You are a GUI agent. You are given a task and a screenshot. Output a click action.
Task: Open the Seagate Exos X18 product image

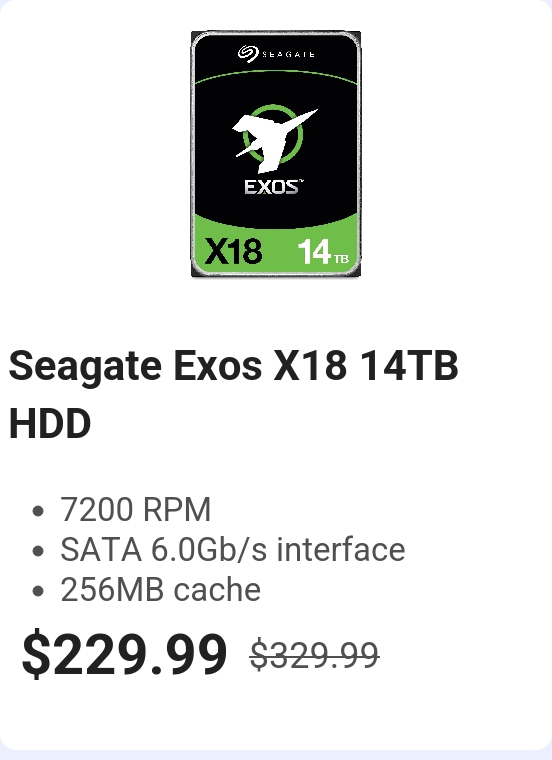(x=276, y=154)
